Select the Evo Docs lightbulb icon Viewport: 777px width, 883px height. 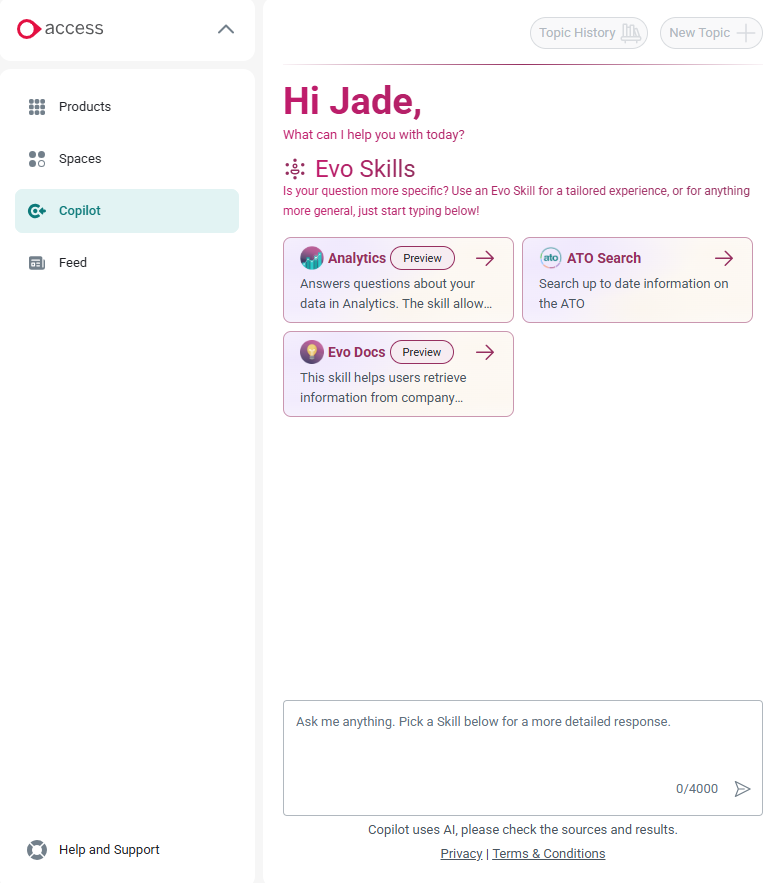click(310, 351)
